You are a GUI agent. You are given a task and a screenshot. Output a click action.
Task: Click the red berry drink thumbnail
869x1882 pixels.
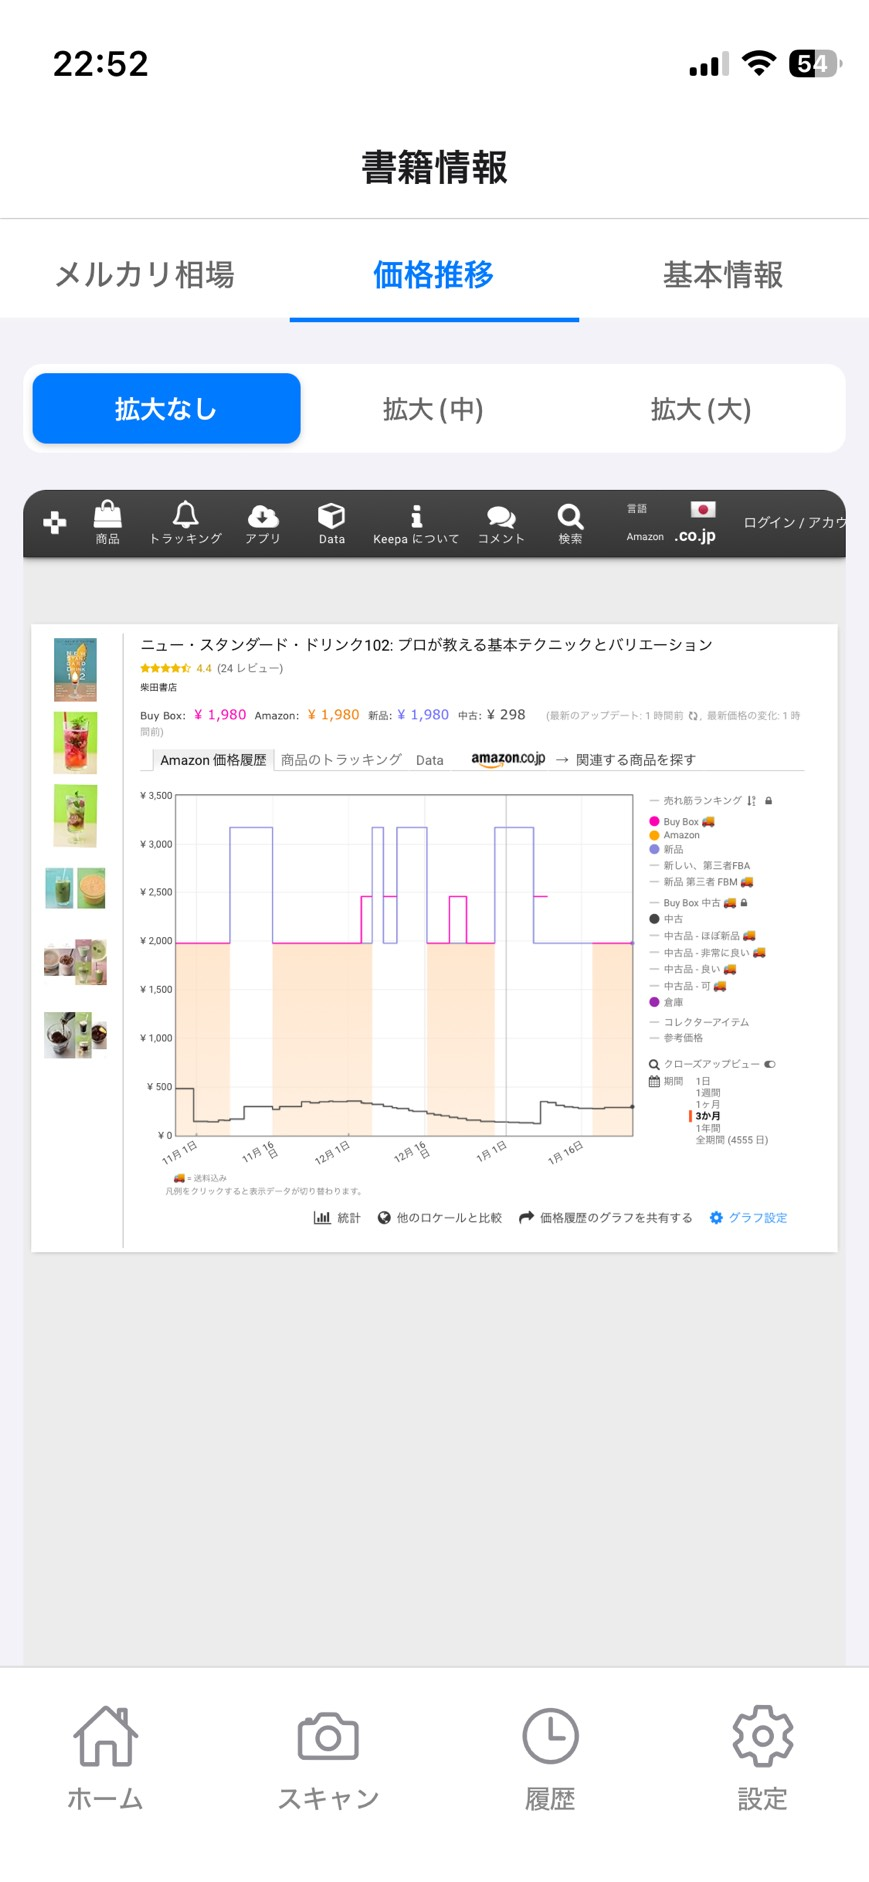(75, 743)
